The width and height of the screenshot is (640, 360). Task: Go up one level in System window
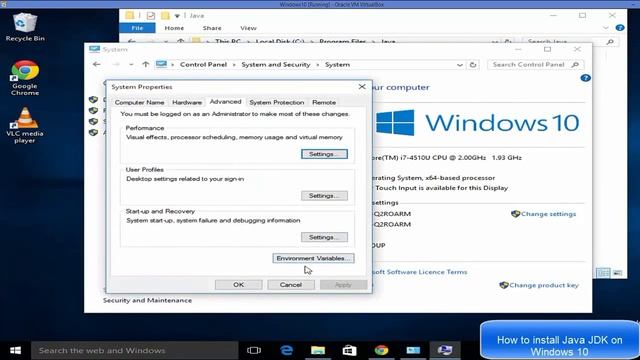click(x=145, y=64)
